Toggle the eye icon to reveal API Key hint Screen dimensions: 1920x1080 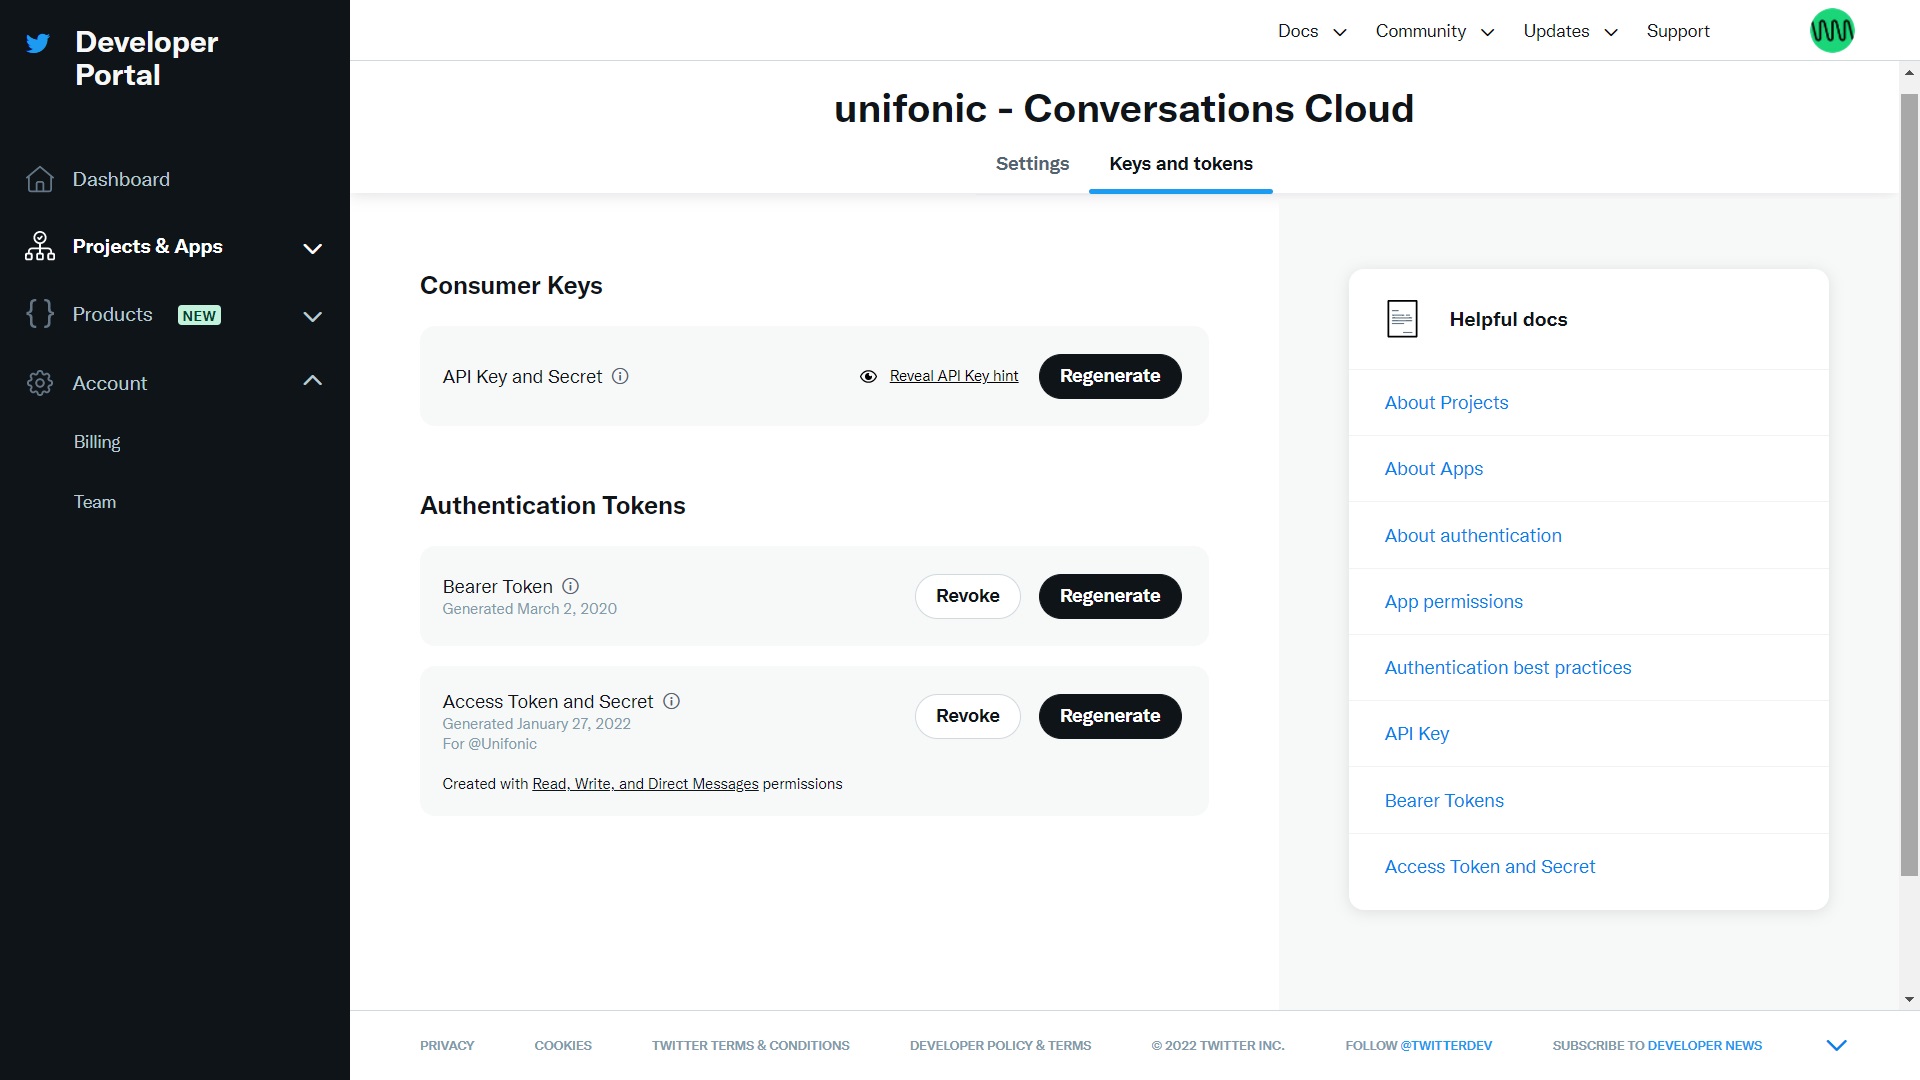[x=868, y=376]
